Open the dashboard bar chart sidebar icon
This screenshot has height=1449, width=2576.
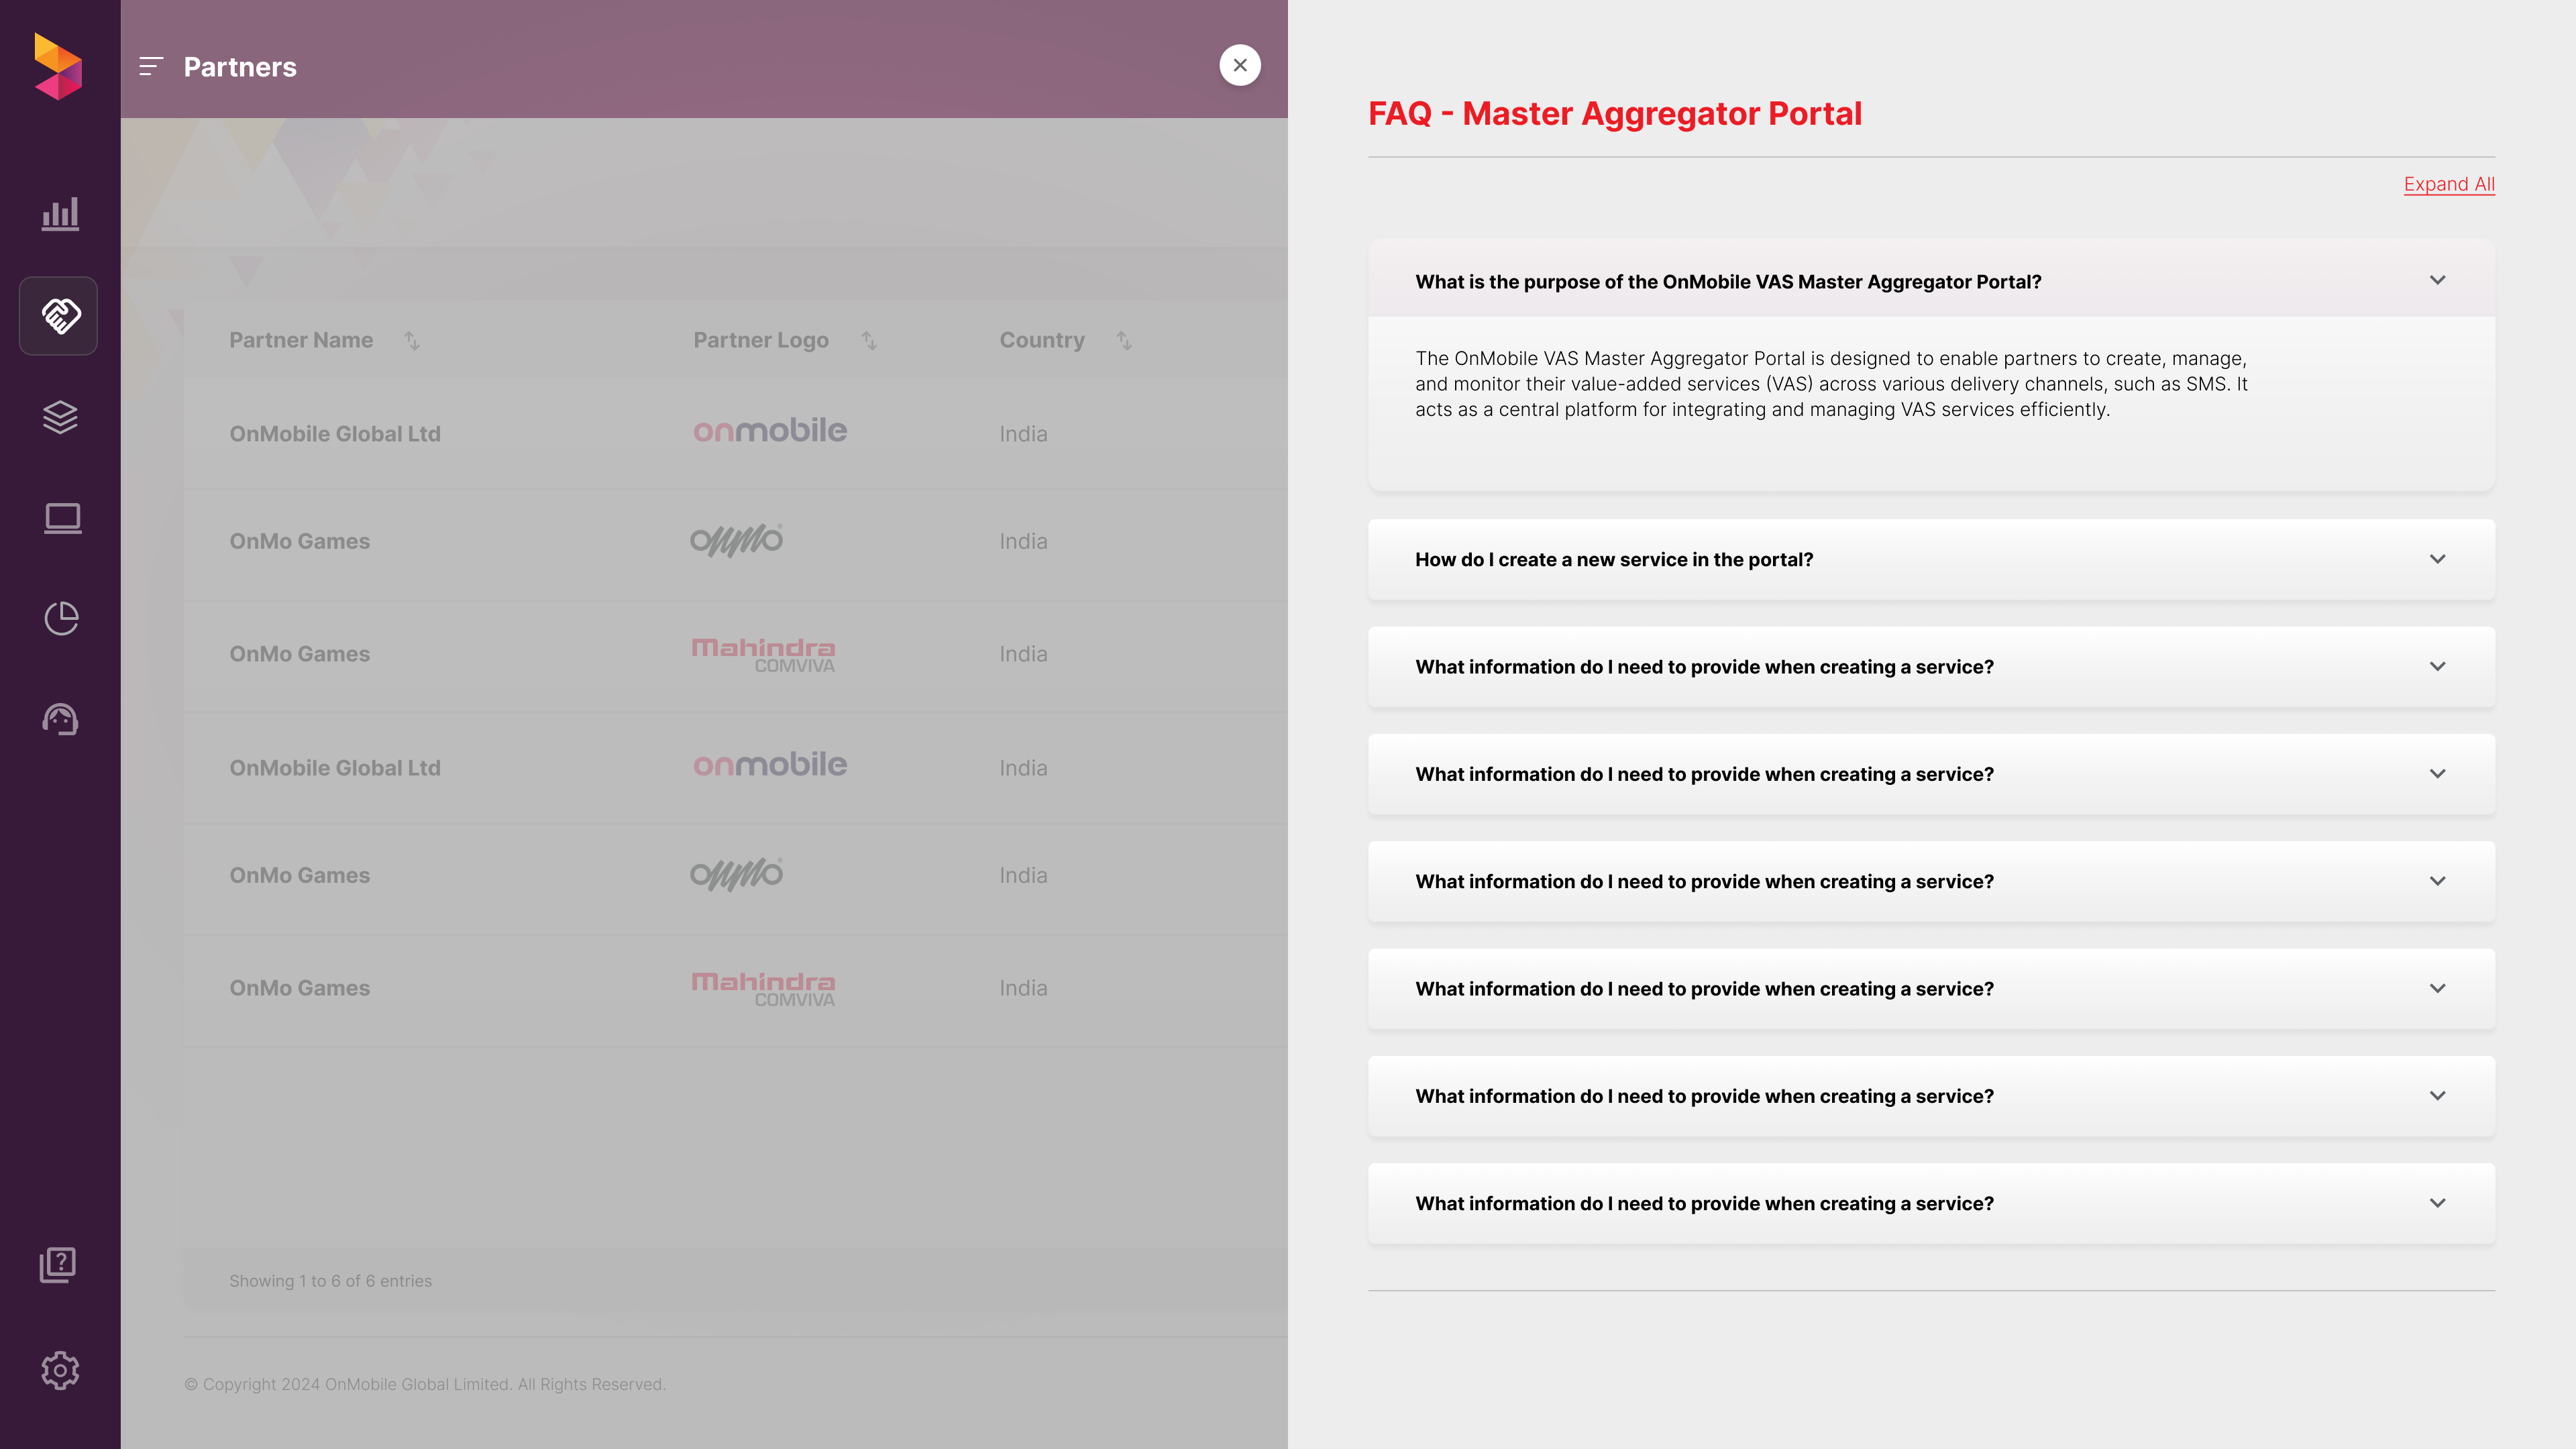tap(60, 214)
